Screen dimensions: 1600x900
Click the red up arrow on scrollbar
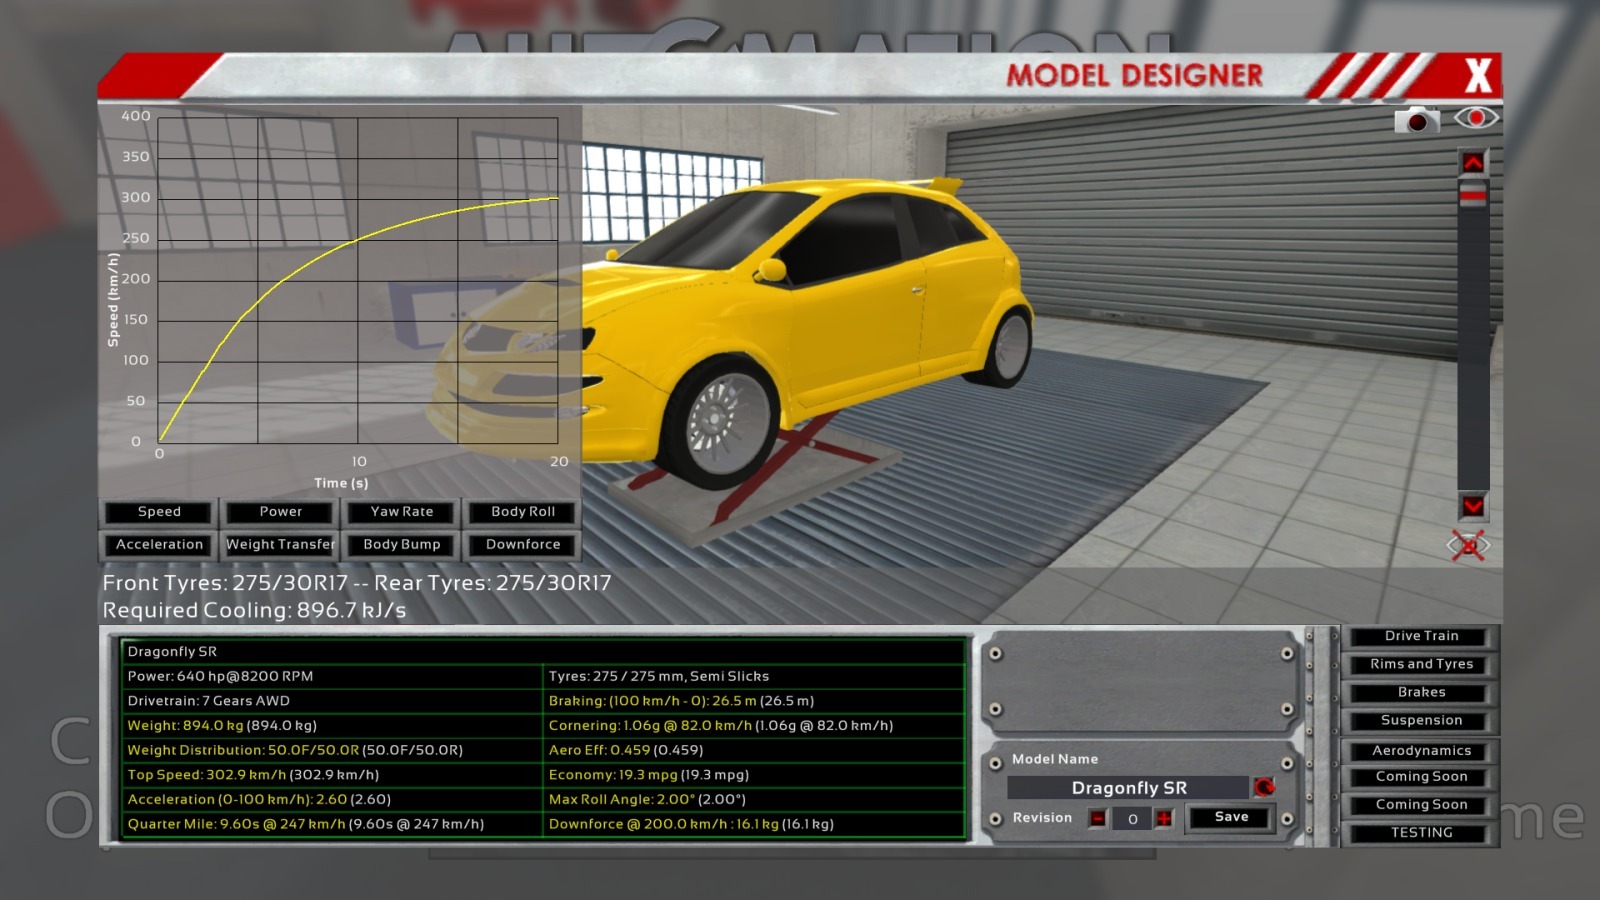coord(1473,162)
